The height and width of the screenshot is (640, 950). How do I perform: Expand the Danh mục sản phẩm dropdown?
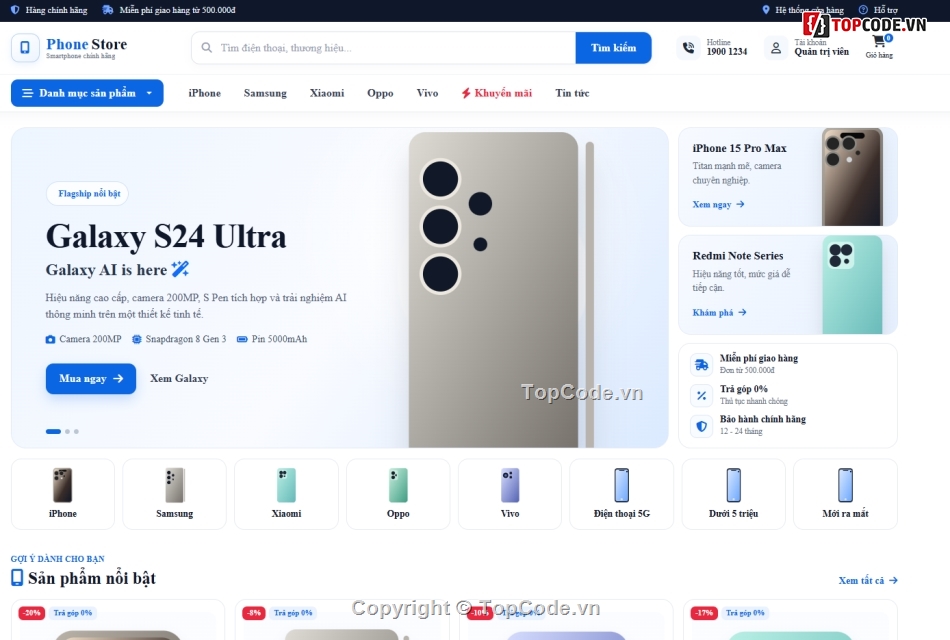[87, 93]
